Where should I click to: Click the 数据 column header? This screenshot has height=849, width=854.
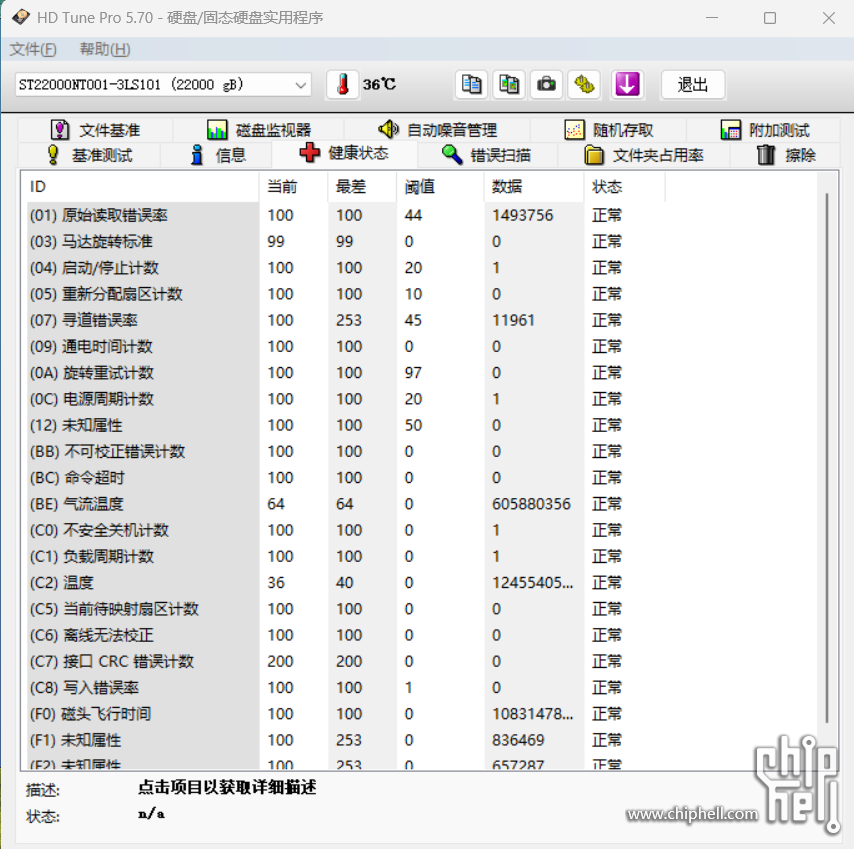534,187
